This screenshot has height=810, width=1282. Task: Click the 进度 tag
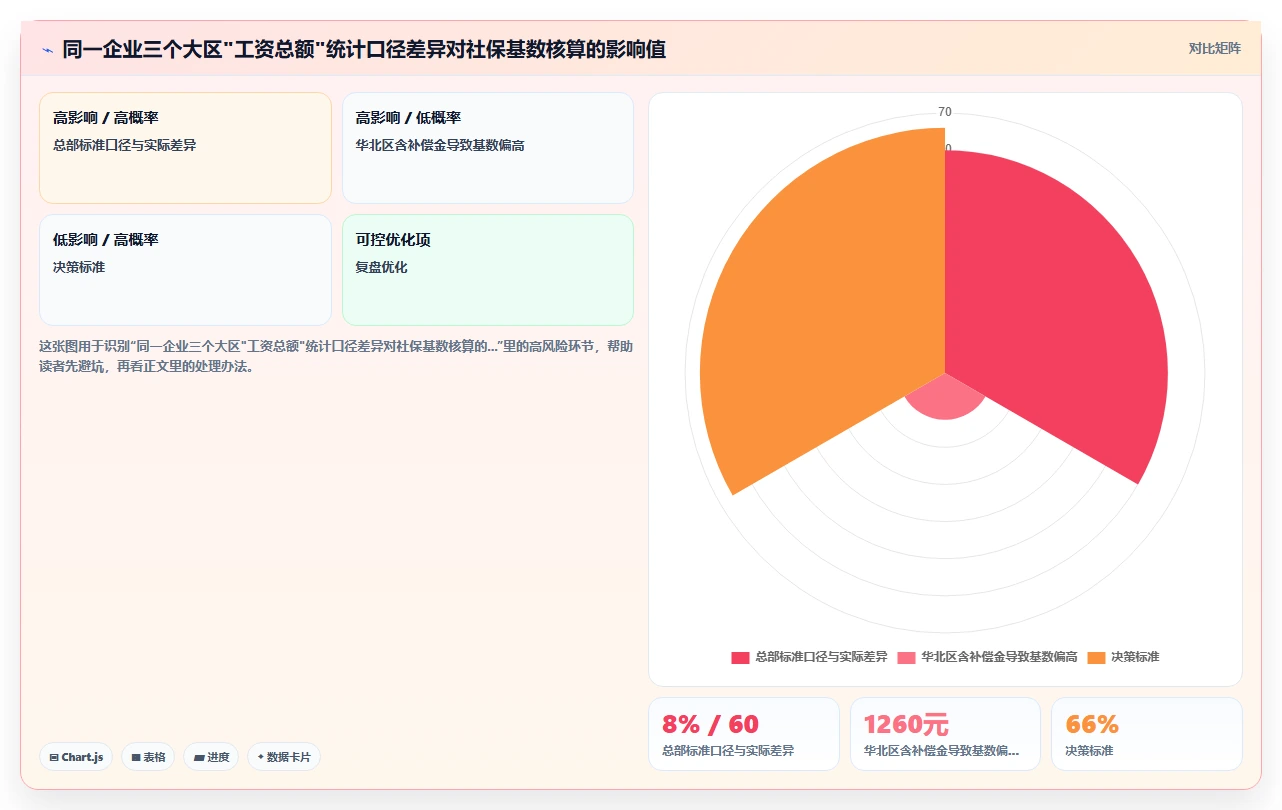click(211, 757)
